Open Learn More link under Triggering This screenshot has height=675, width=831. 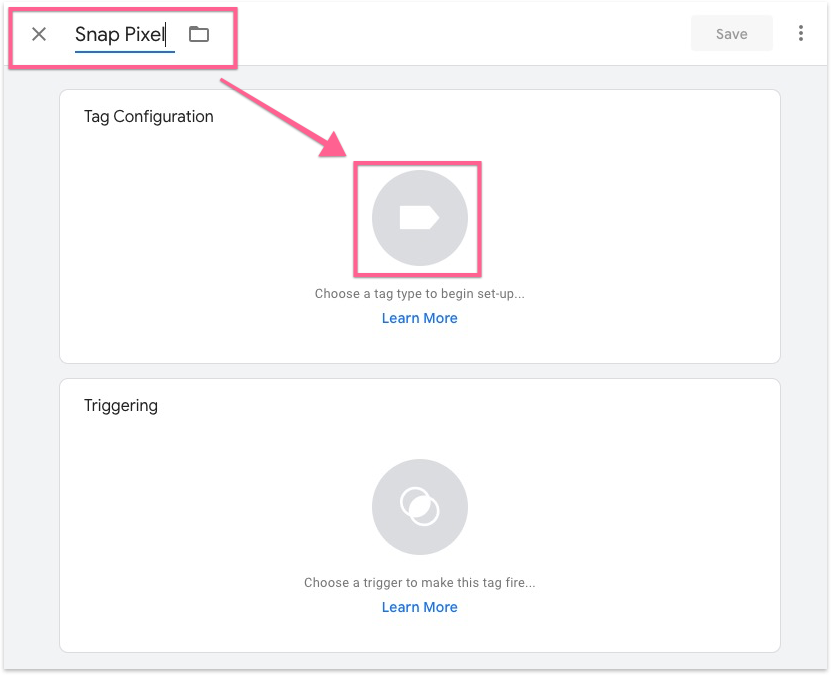[419, 607]
